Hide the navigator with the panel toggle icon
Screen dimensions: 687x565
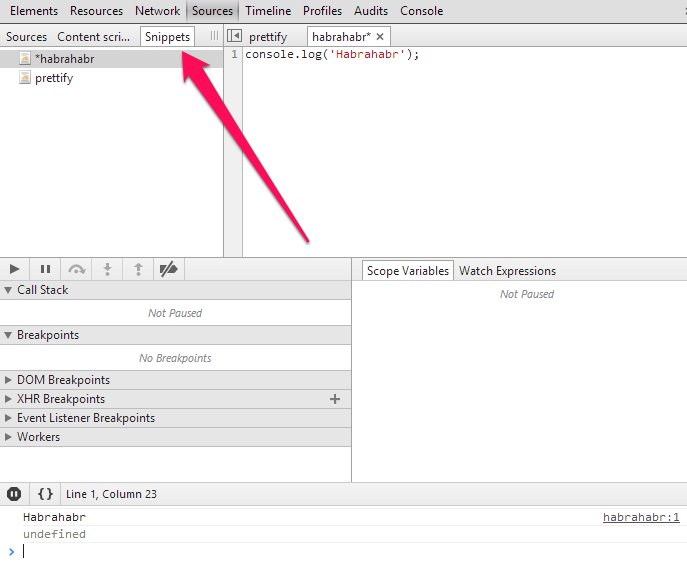234,36
